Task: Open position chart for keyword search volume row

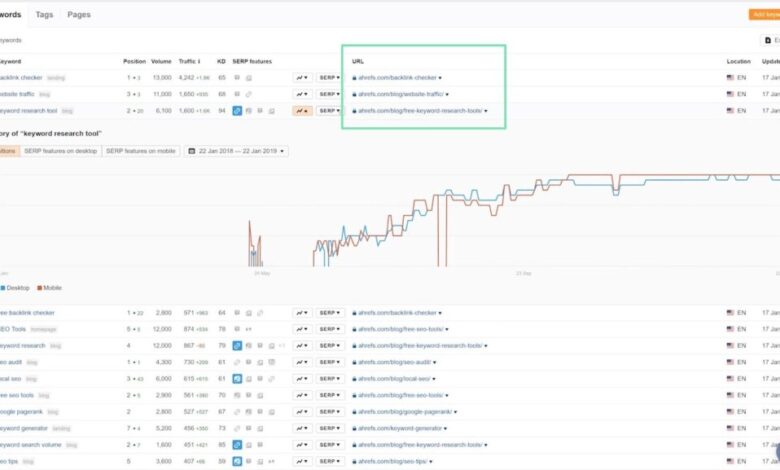Action: tap(302, 445)
